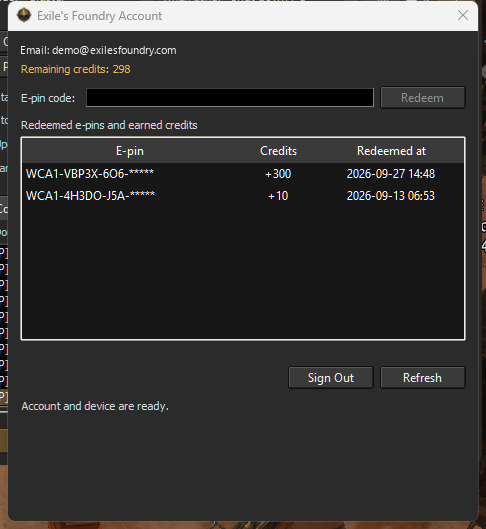This screenshot has width=486, height=529.
Task: Select the WCA1-VBP3X-6O6-***** e-pin row
Action: click(243, 174)
